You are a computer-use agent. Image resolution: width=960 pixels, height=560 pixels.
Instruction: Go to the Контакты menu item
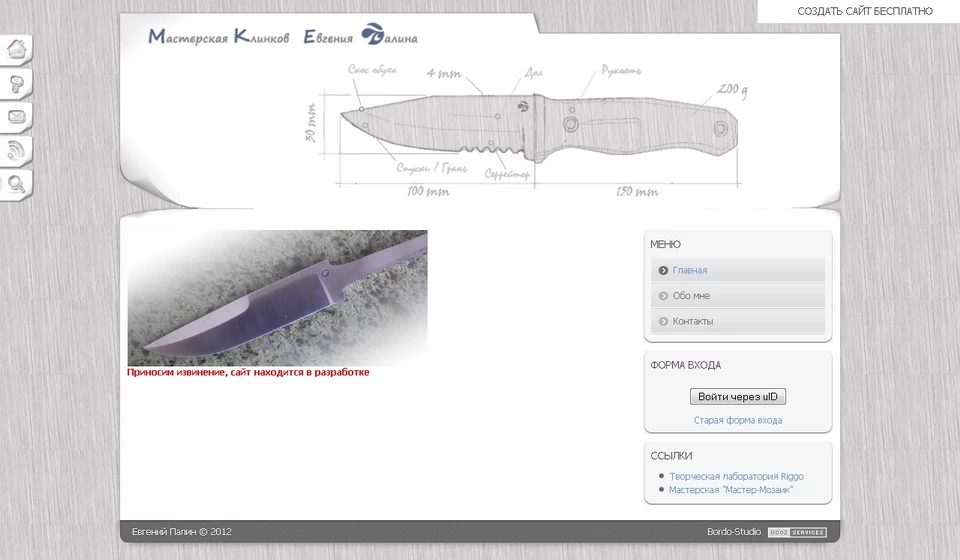coord(693,321)
